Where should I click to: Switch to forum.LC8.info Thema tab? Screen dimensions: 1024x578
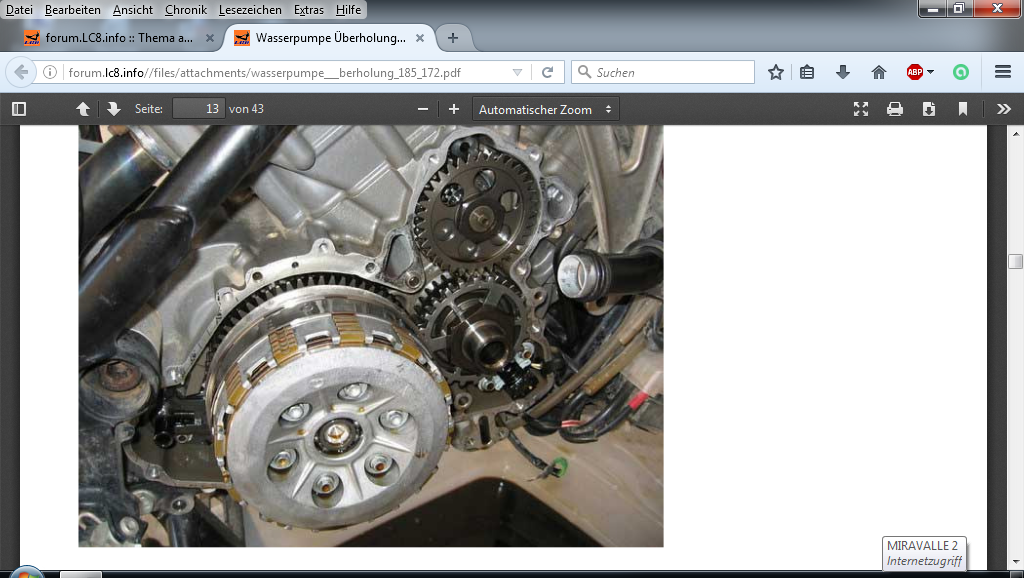[118, 38]
